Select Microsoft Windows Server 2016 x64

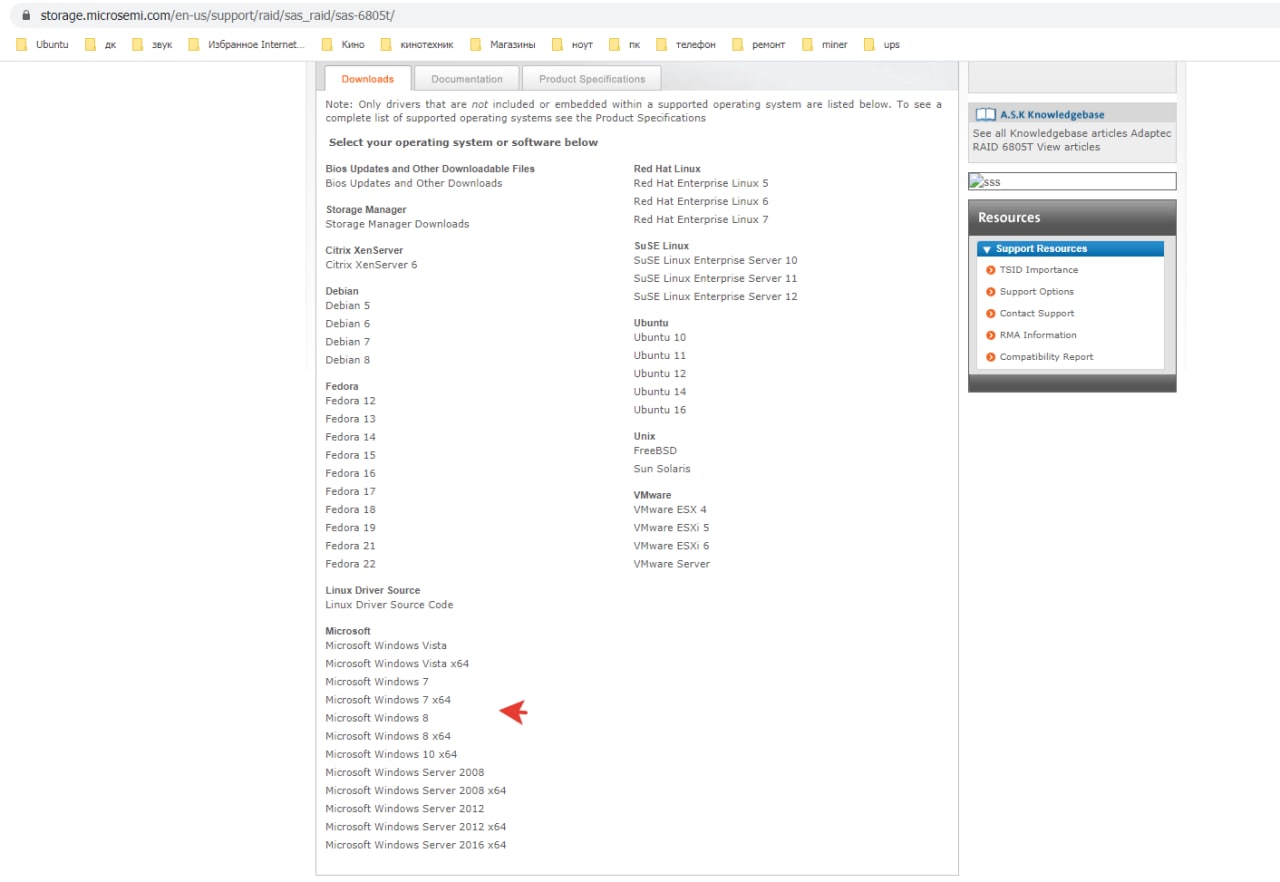[x=416, y=845]
